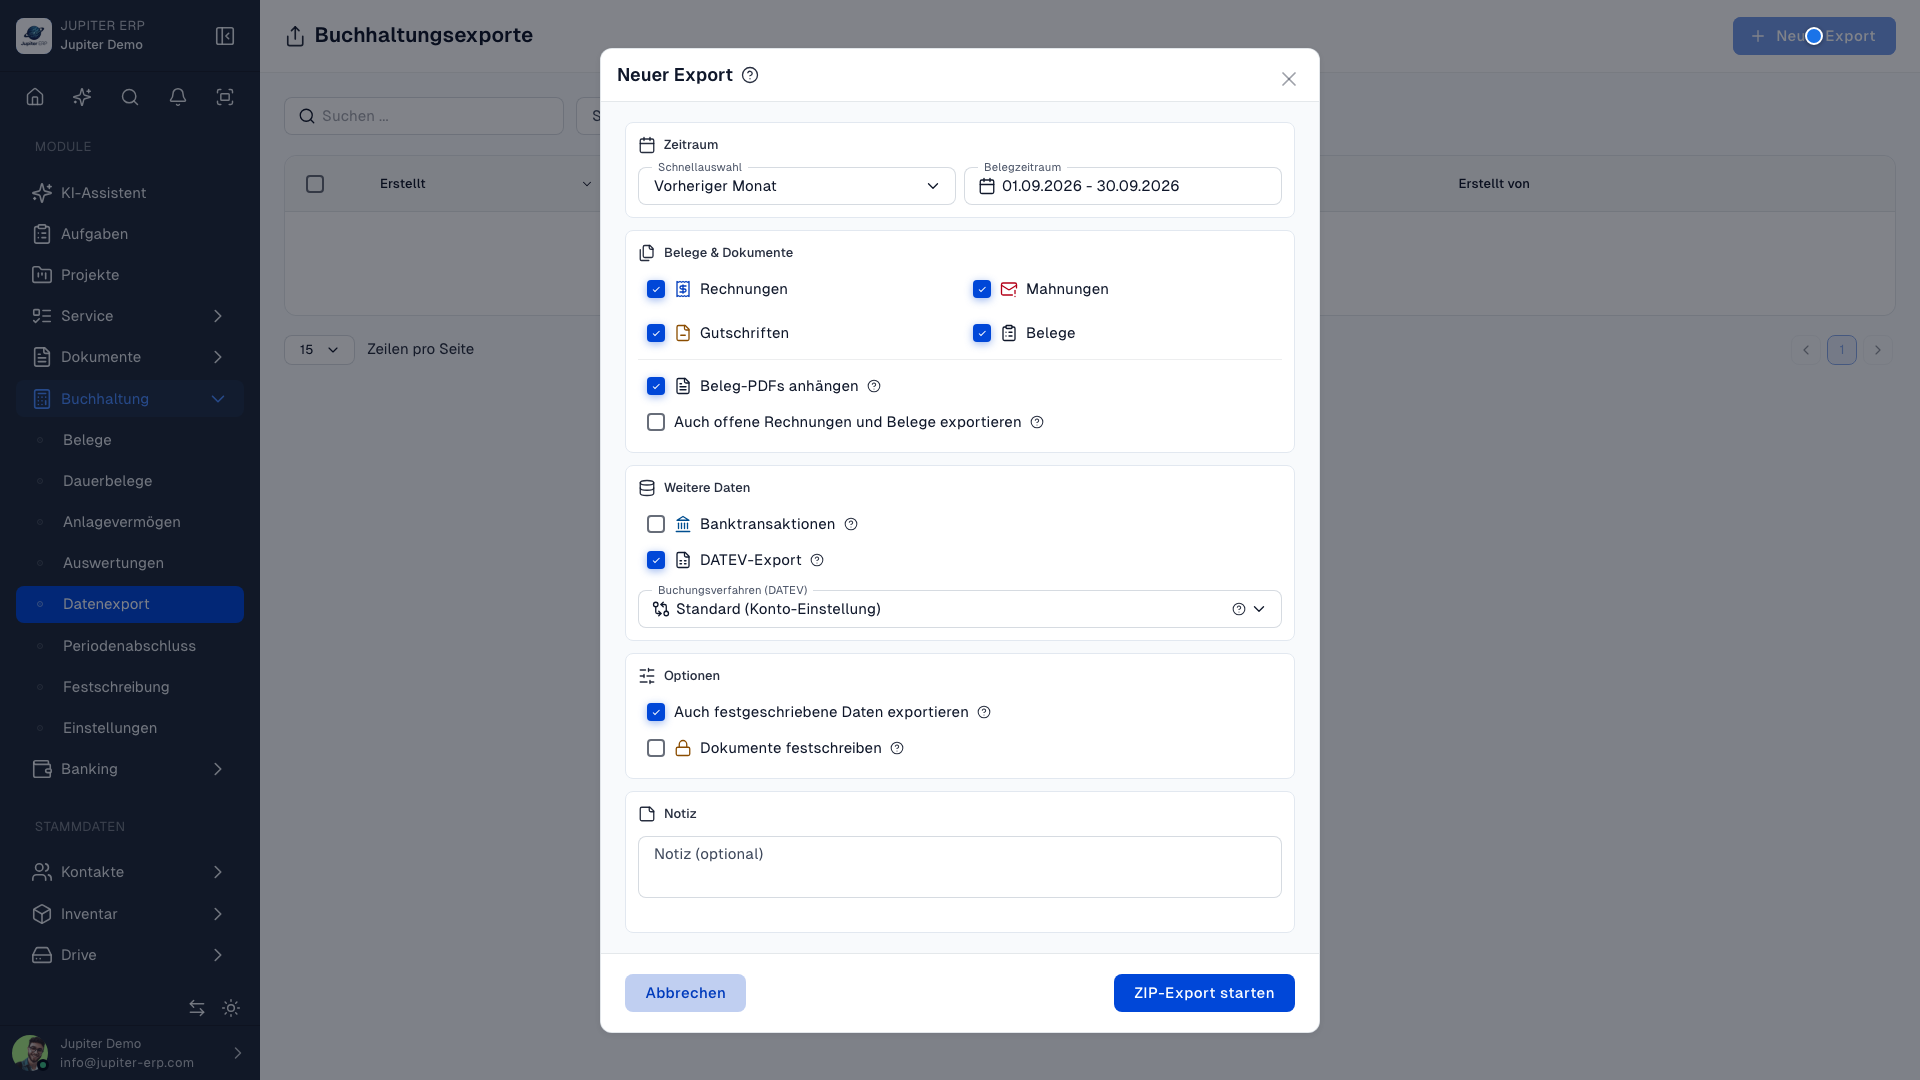1920x1080 pixels.
Task: Click the ZIP-Export starten button
Action: point(1204,993)
